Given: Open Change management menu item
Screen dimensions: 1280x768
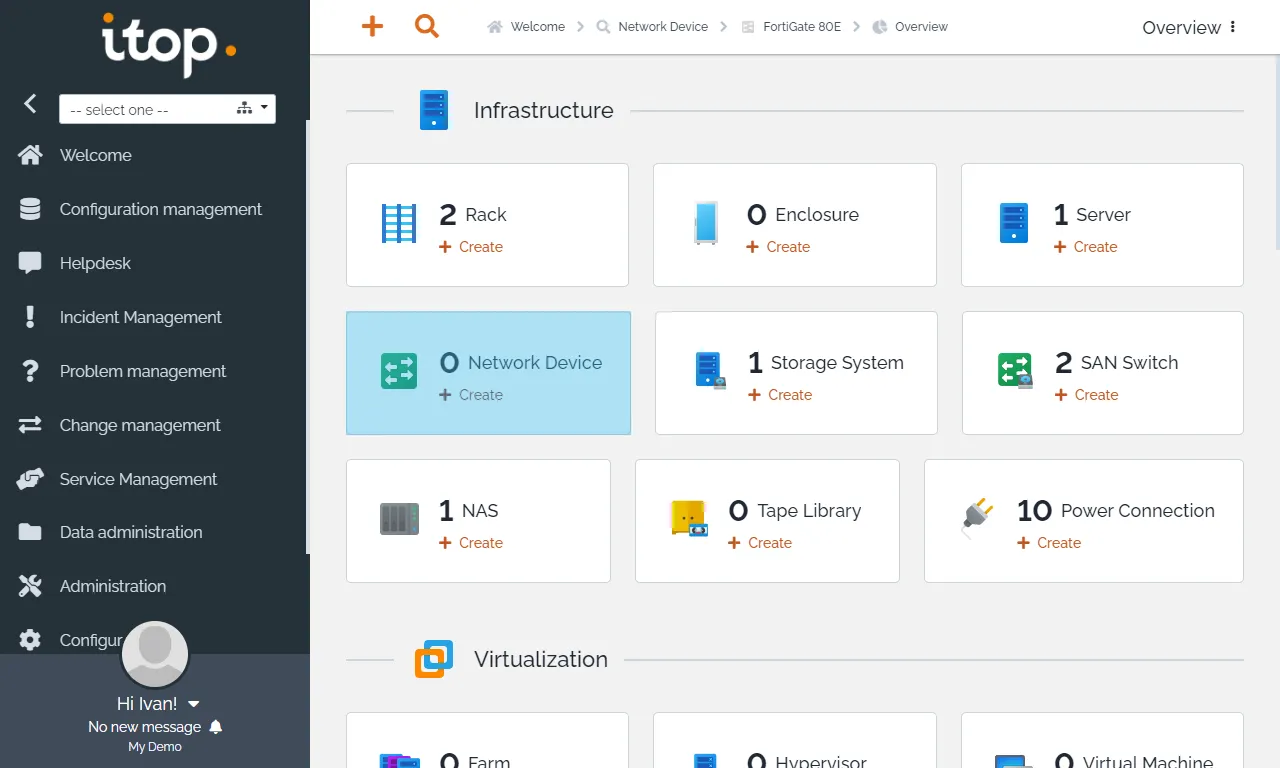Looking at the screenshot, I should (140, 425).
